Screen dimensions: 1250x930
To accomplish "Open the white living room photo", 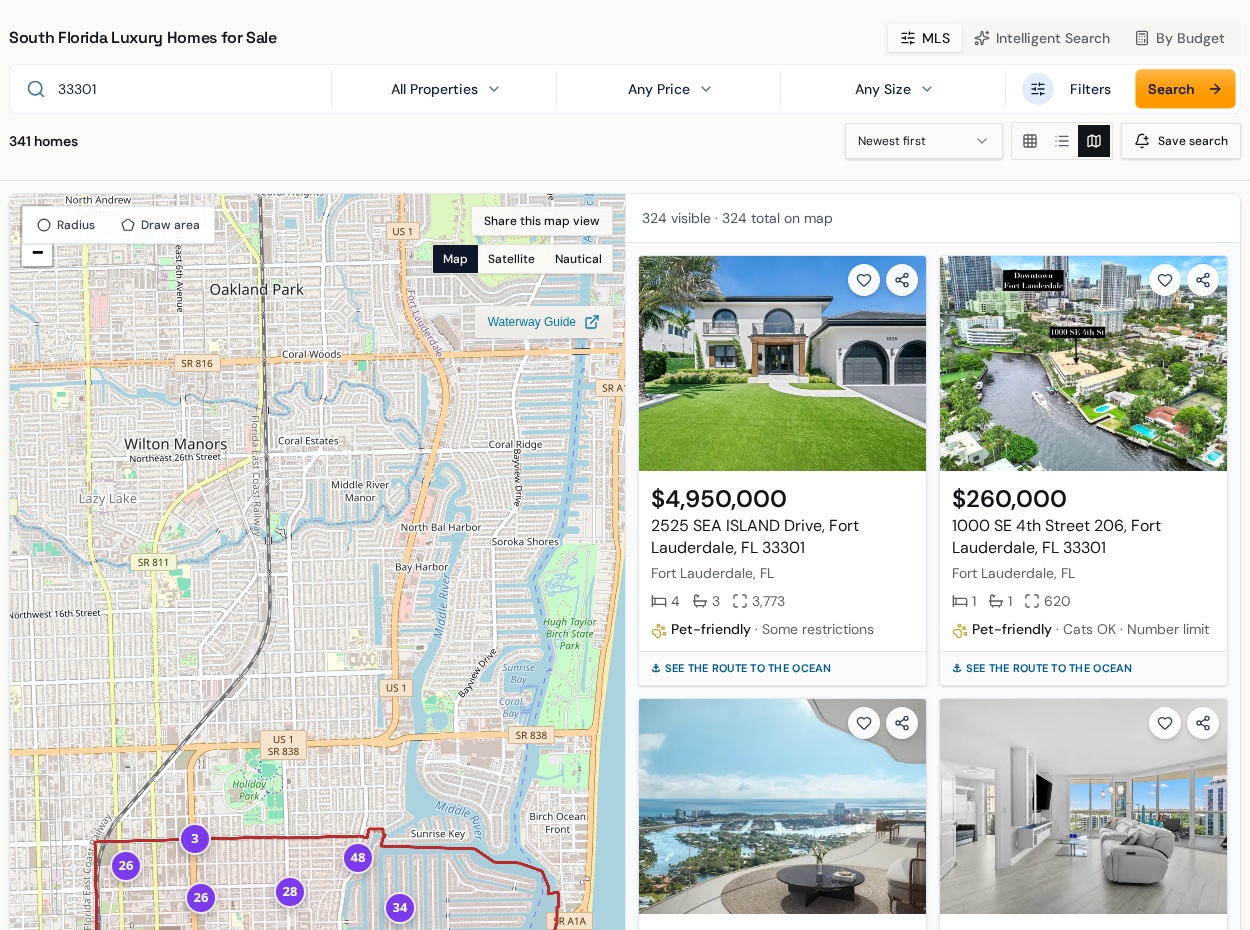I will (1083, 806).
